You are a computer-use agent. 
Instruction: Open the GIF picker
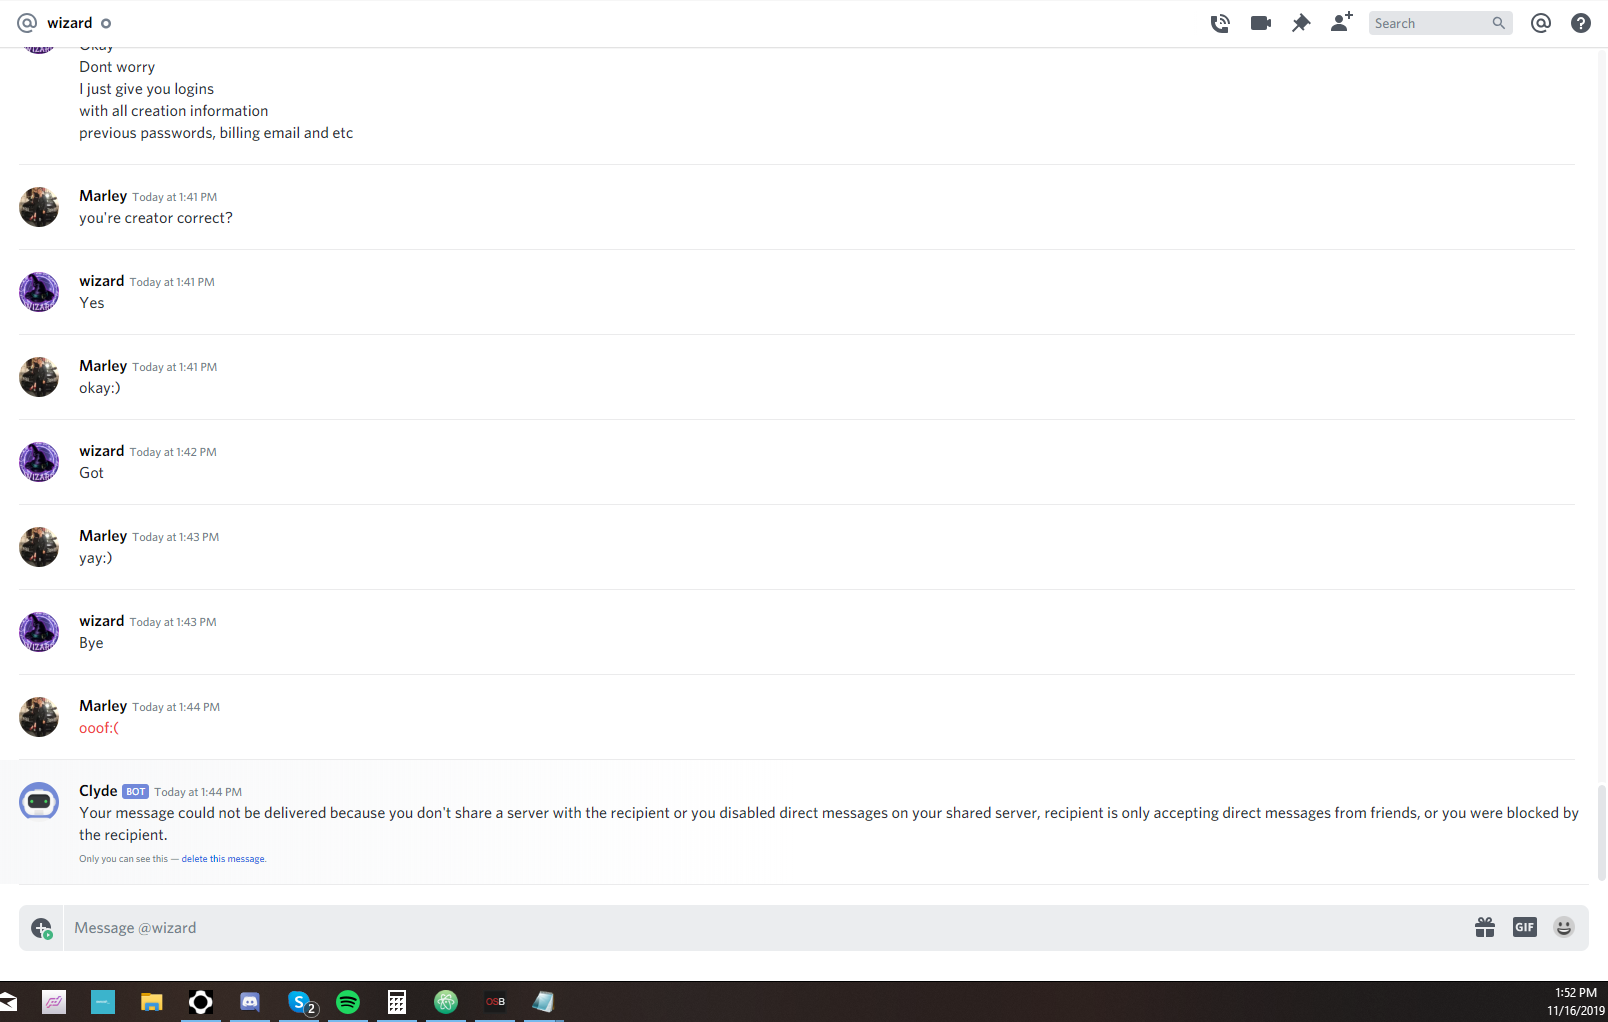(x=1524, y=927)
